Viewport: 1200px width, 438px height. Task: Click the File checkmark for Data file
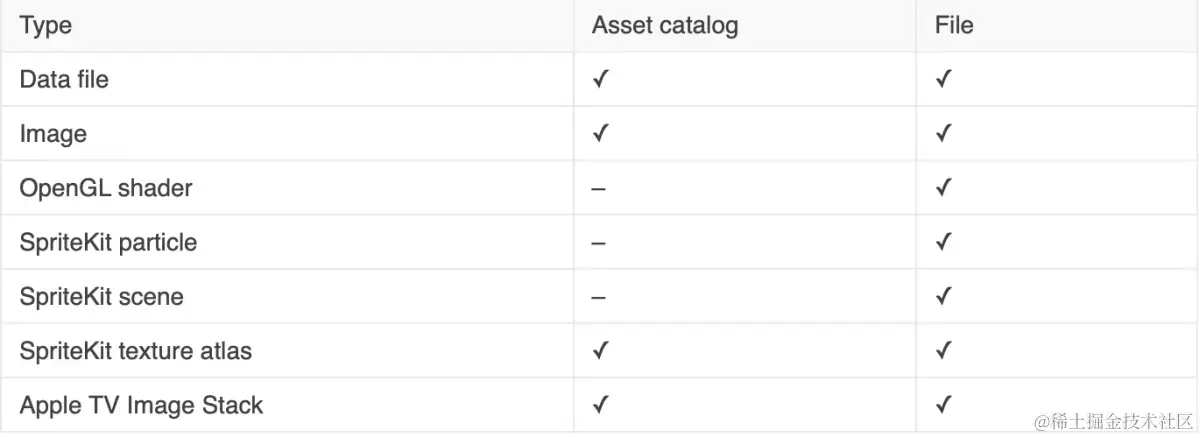(x=943, y=80)
